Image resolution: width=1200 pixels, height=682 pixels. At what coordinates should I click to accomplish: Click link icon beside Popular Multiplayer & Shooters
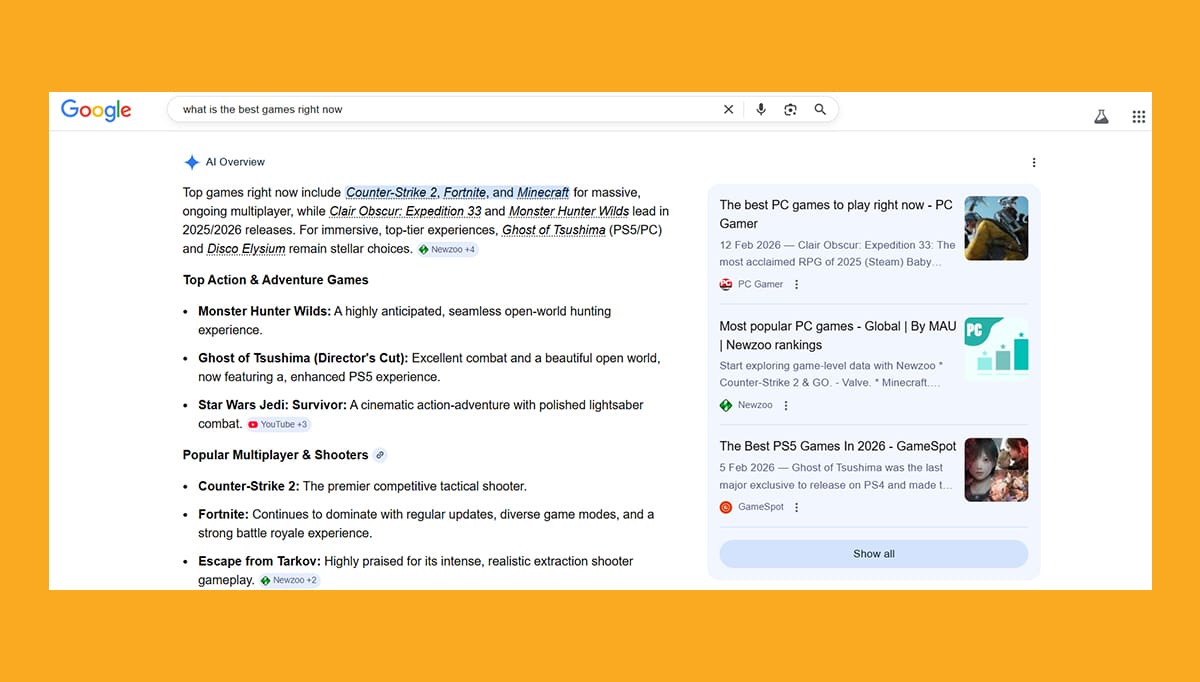[x=379, y=455]
